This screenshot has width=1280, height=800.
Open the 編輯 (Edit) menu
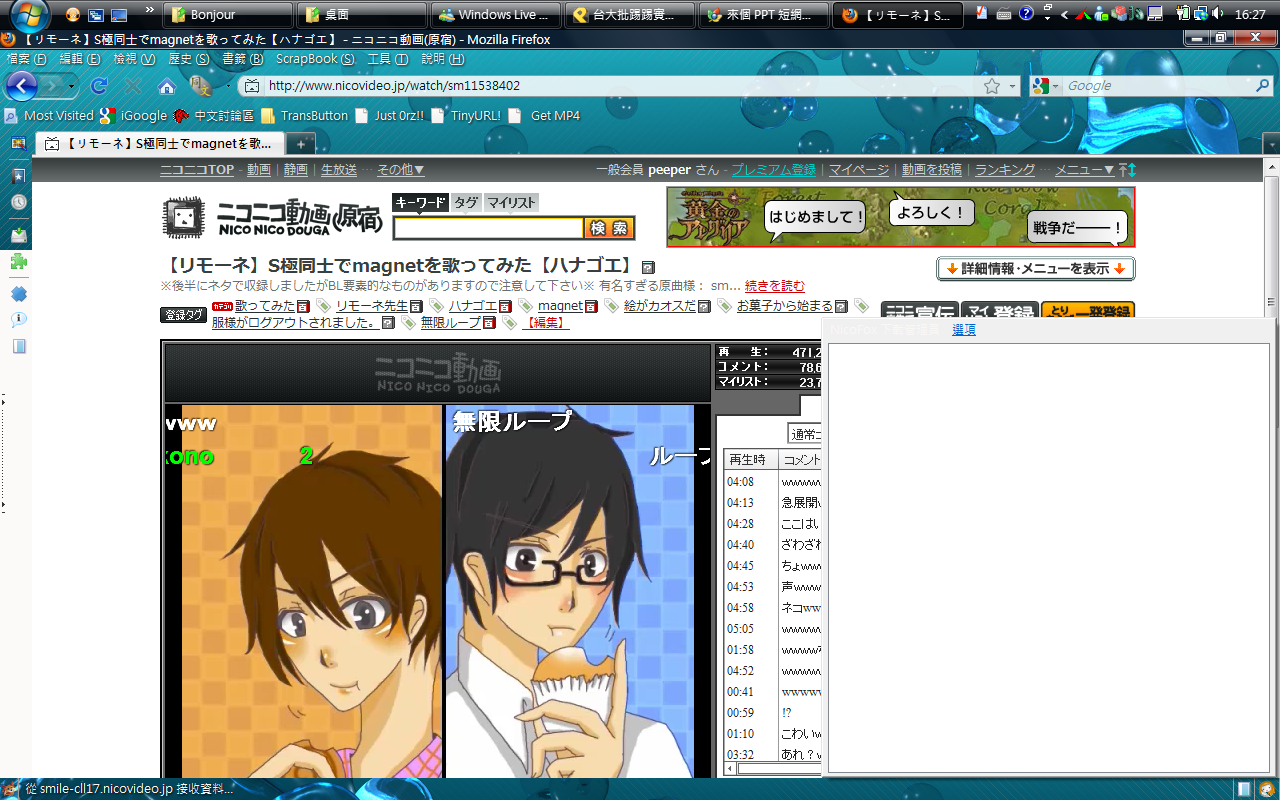80,59
